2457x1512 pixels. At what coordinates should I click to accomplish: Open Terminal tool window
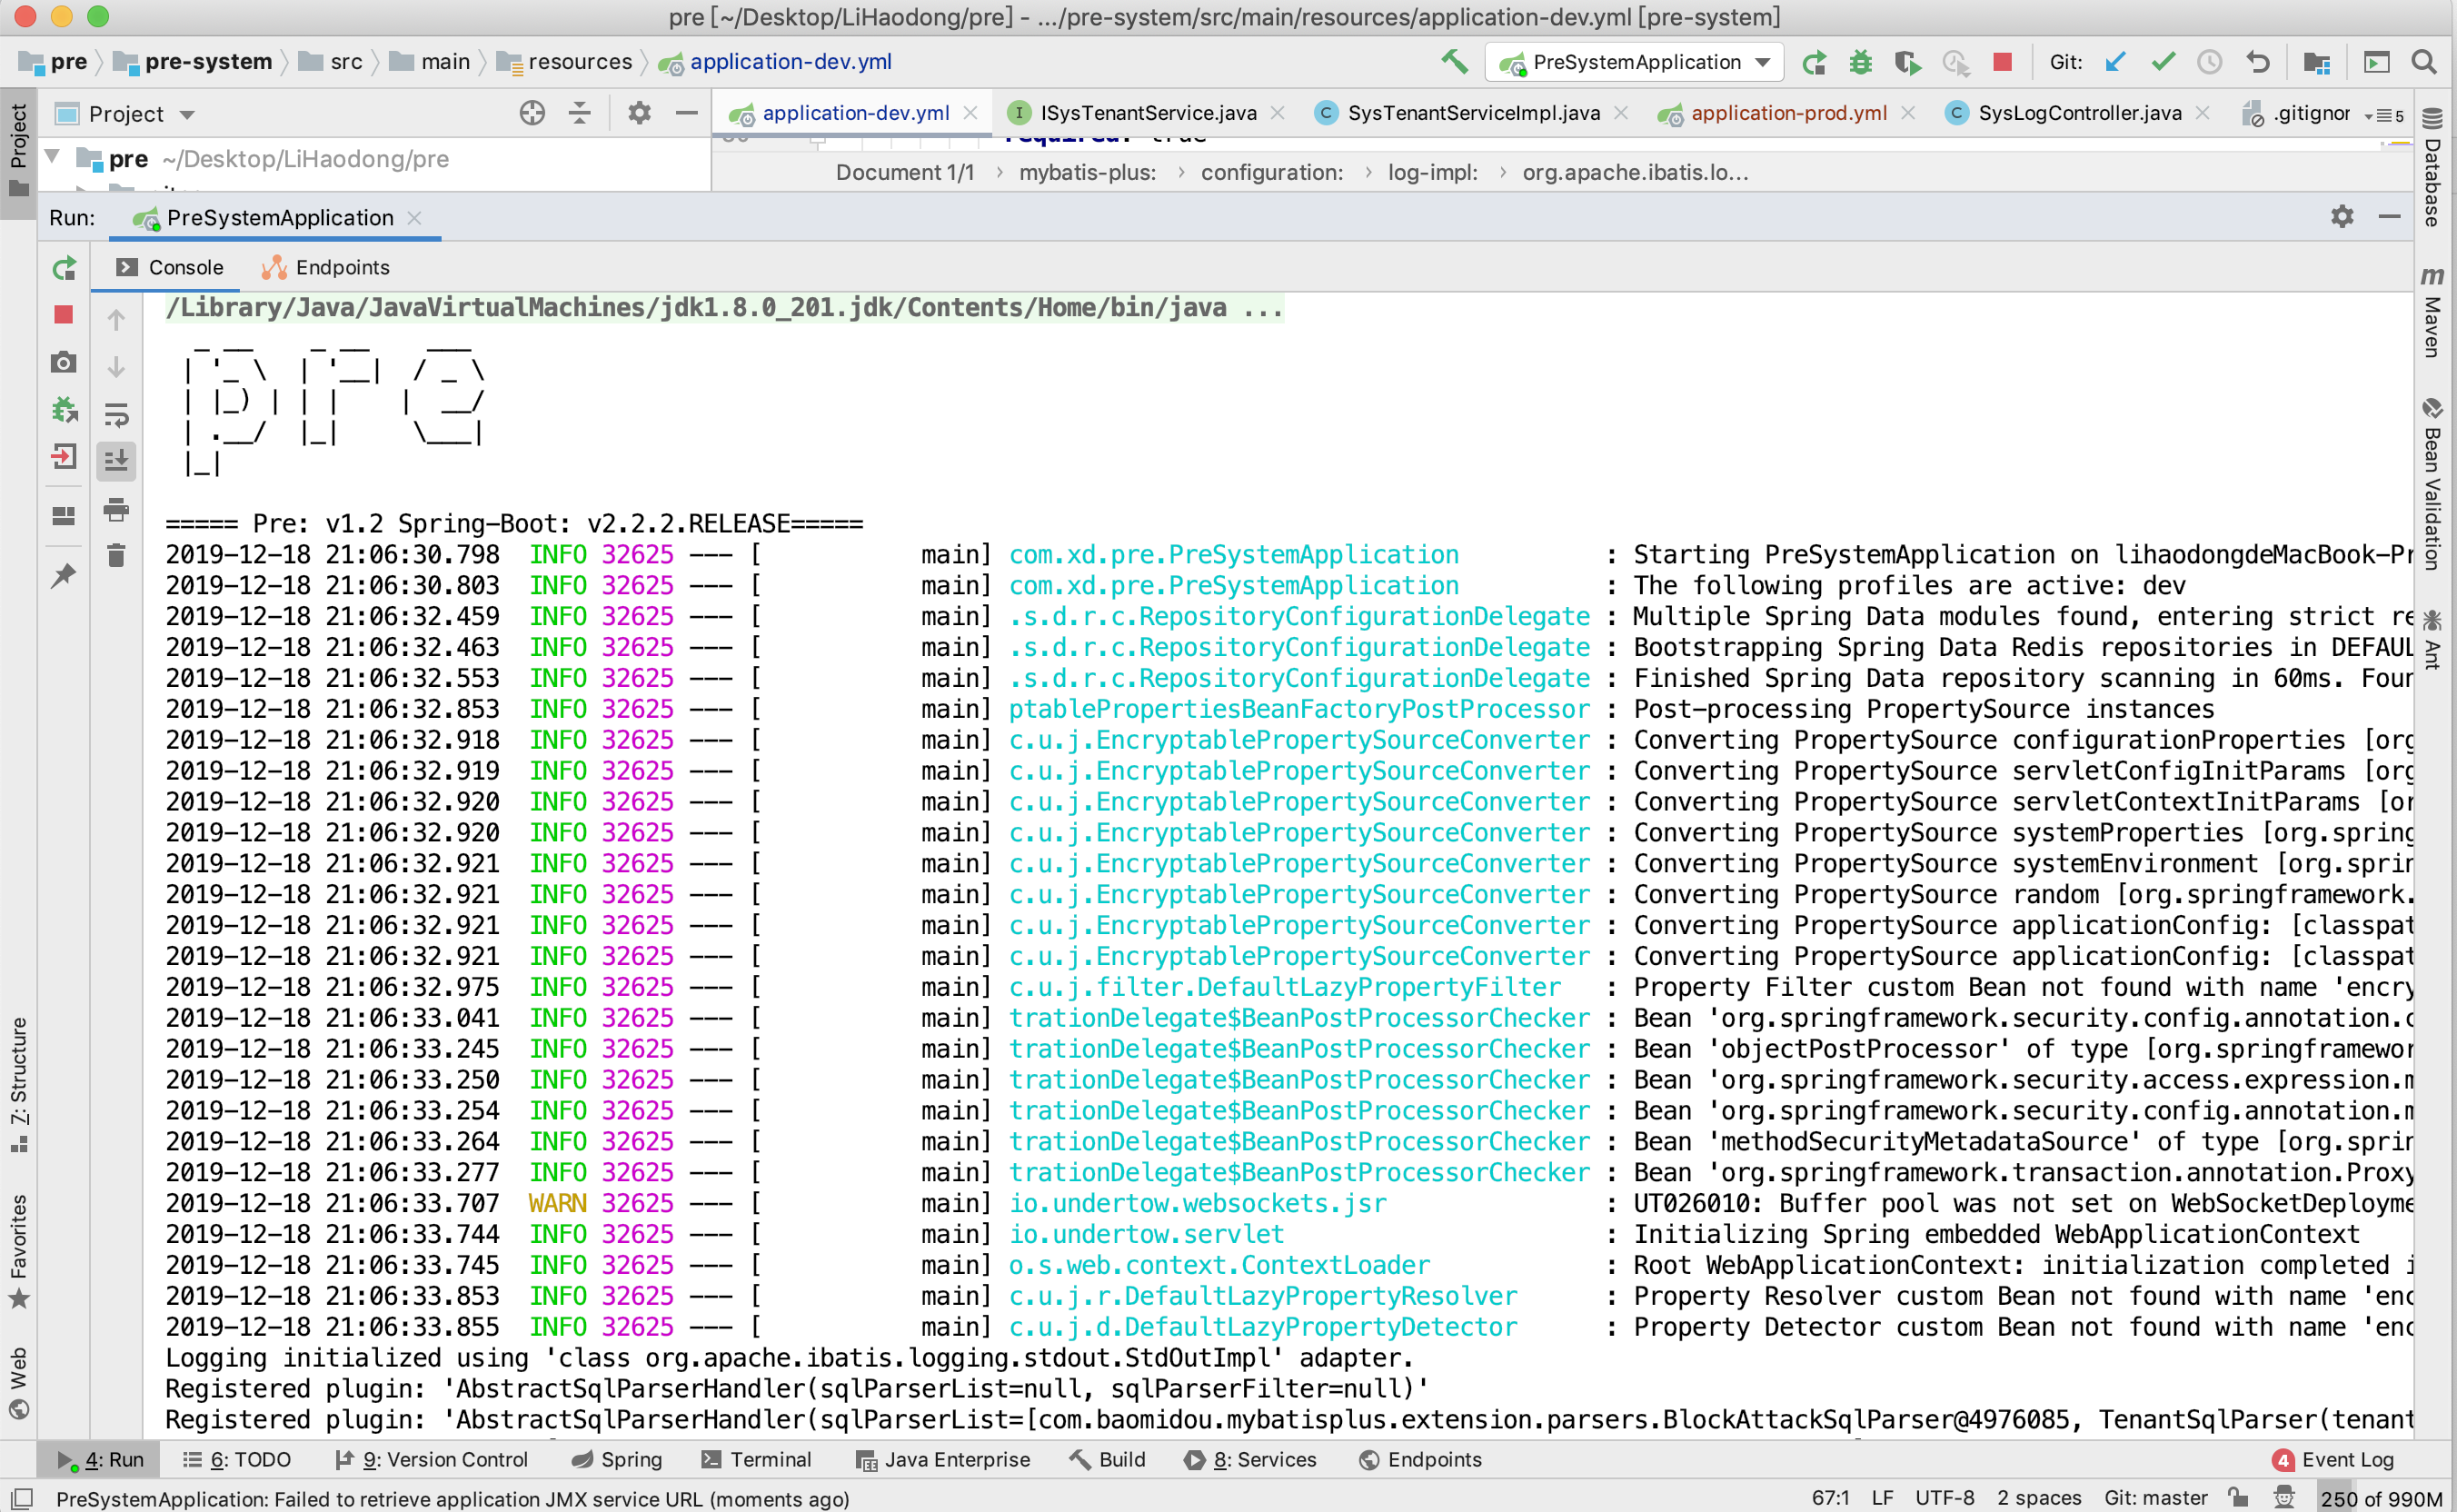pos(757,1459)
